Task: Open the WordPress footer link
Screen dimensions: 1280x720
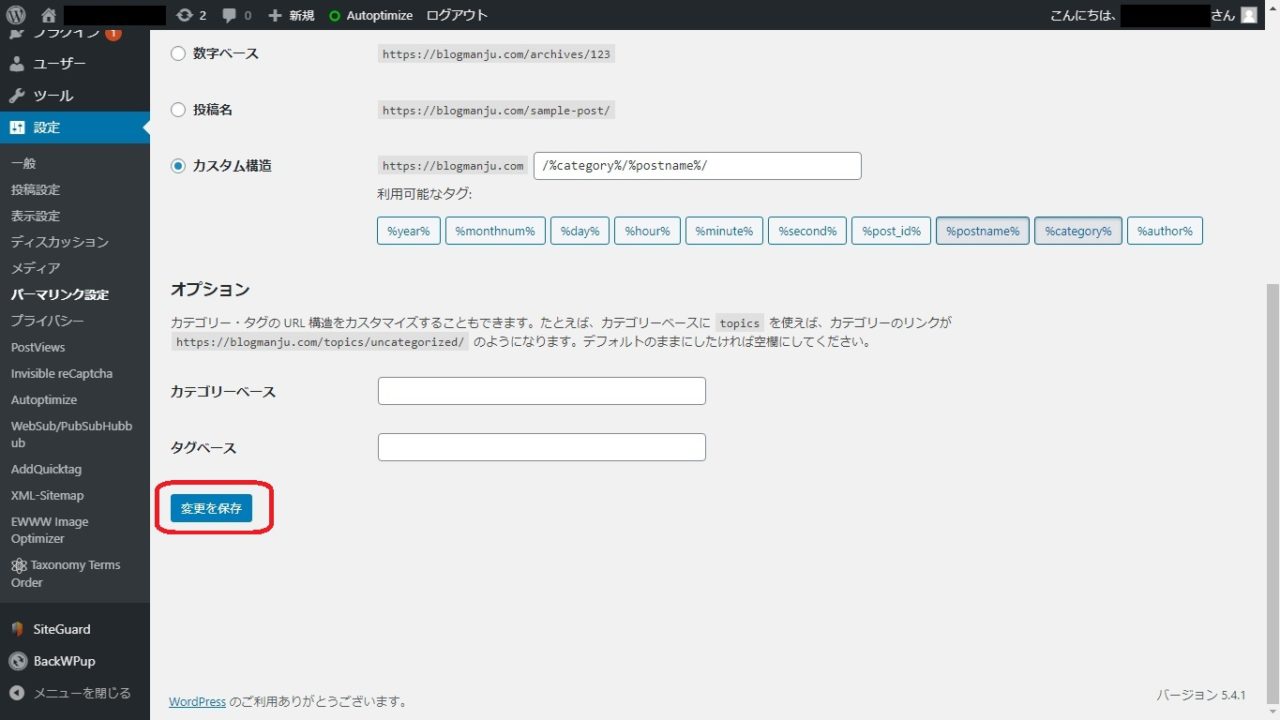Action: 197,702
